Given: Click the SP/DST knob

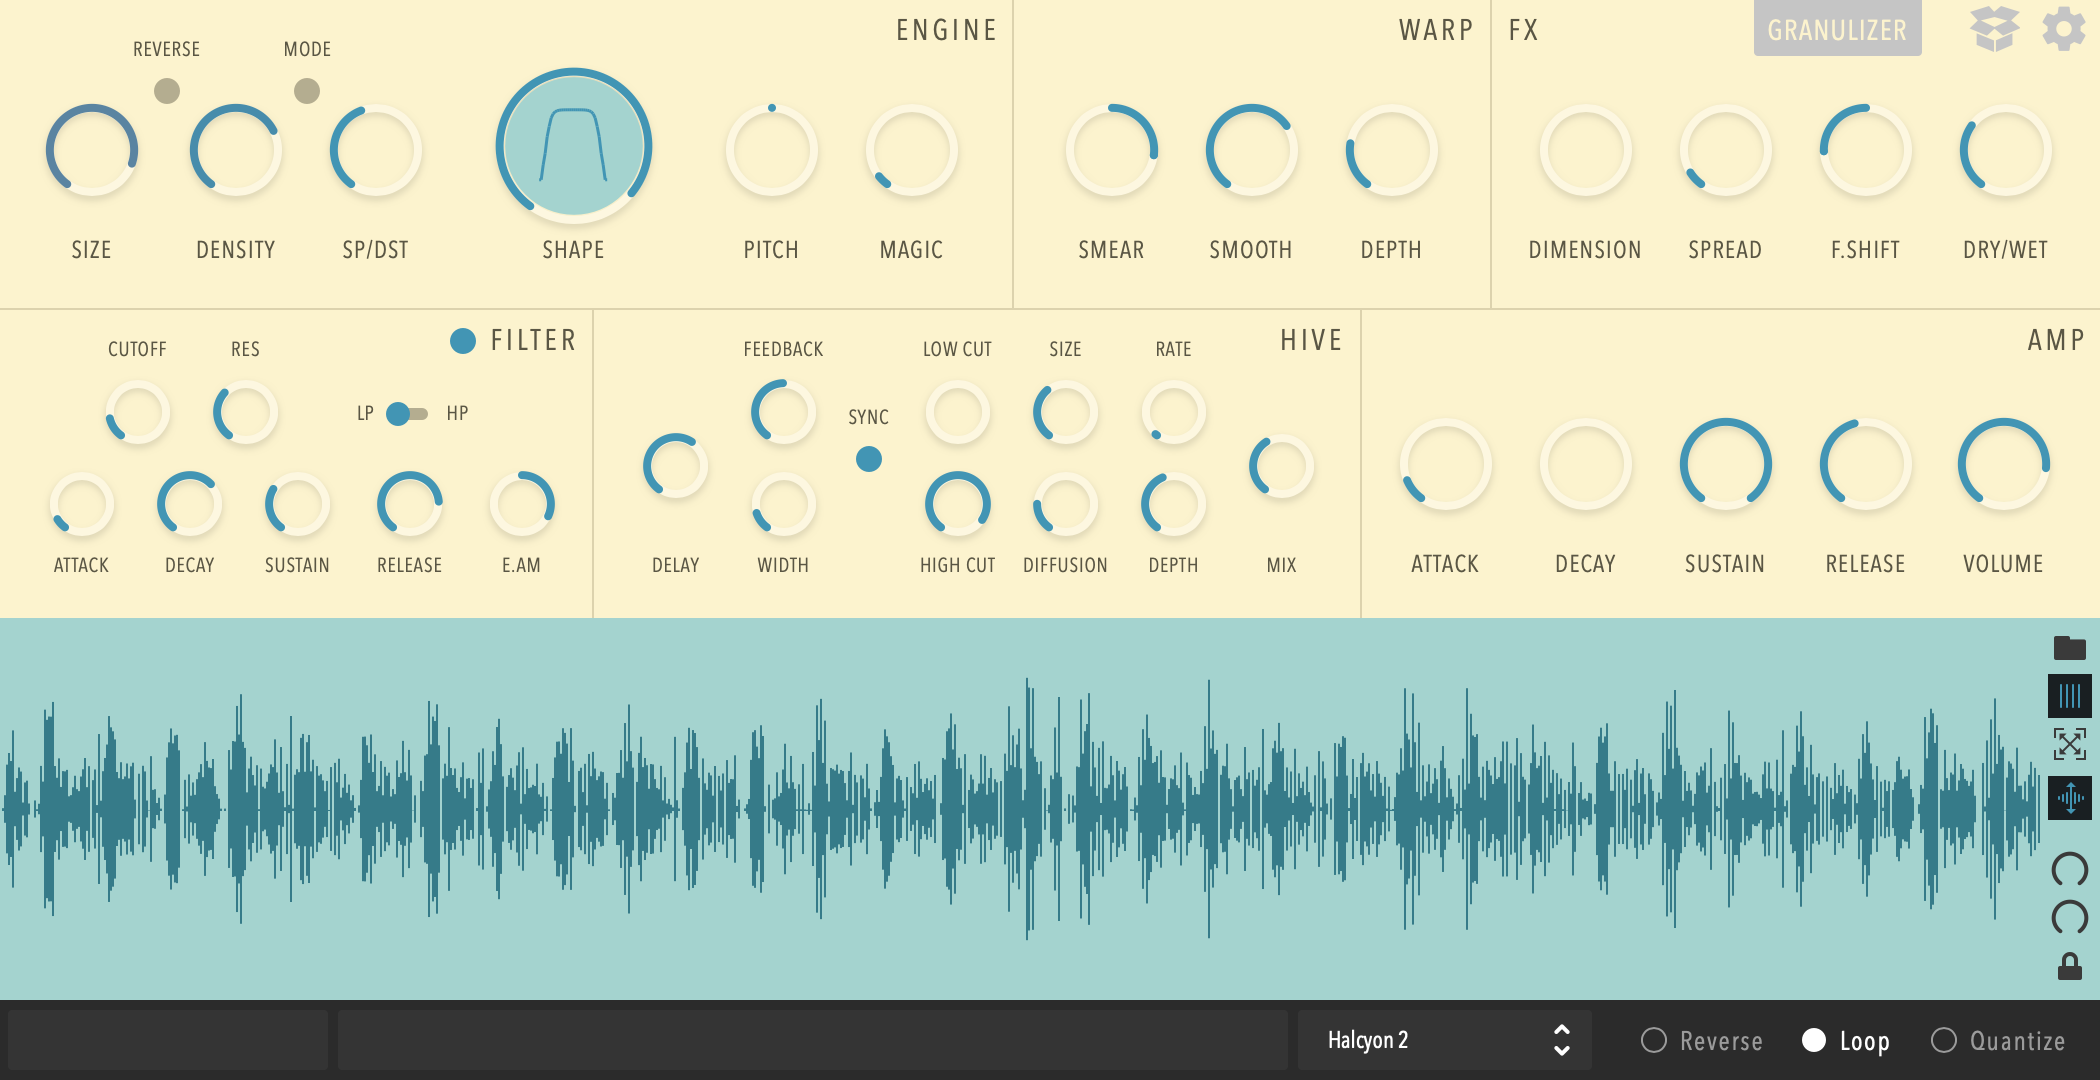Looking at the screenshot, I should pyautogui.click(x=376, y=150).
